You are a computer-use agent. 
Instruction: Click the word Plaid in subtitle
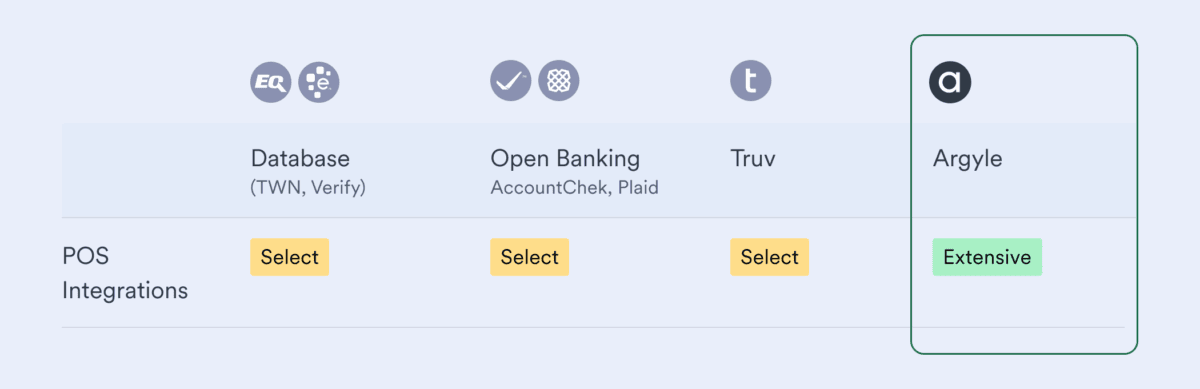pos(637,188)
